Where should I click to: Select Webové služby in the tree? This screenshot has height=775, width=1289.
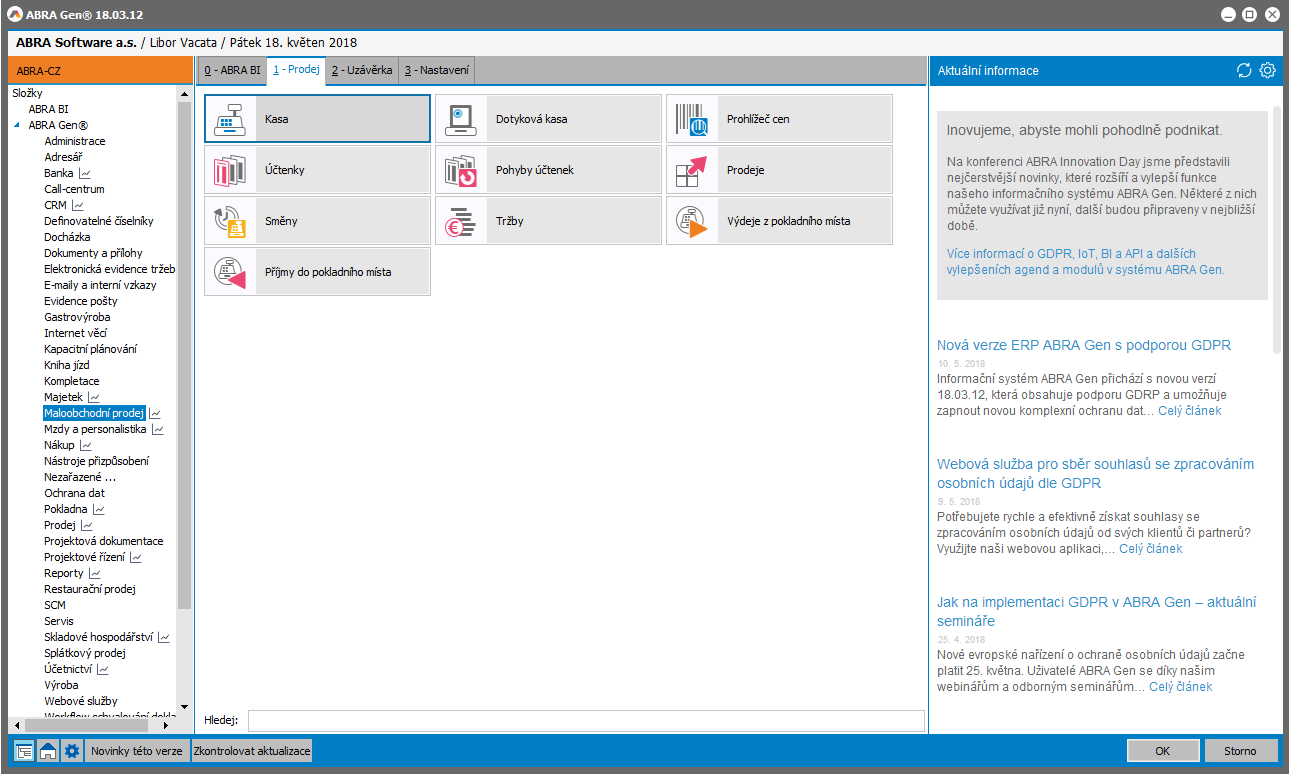tap(81, 701)
